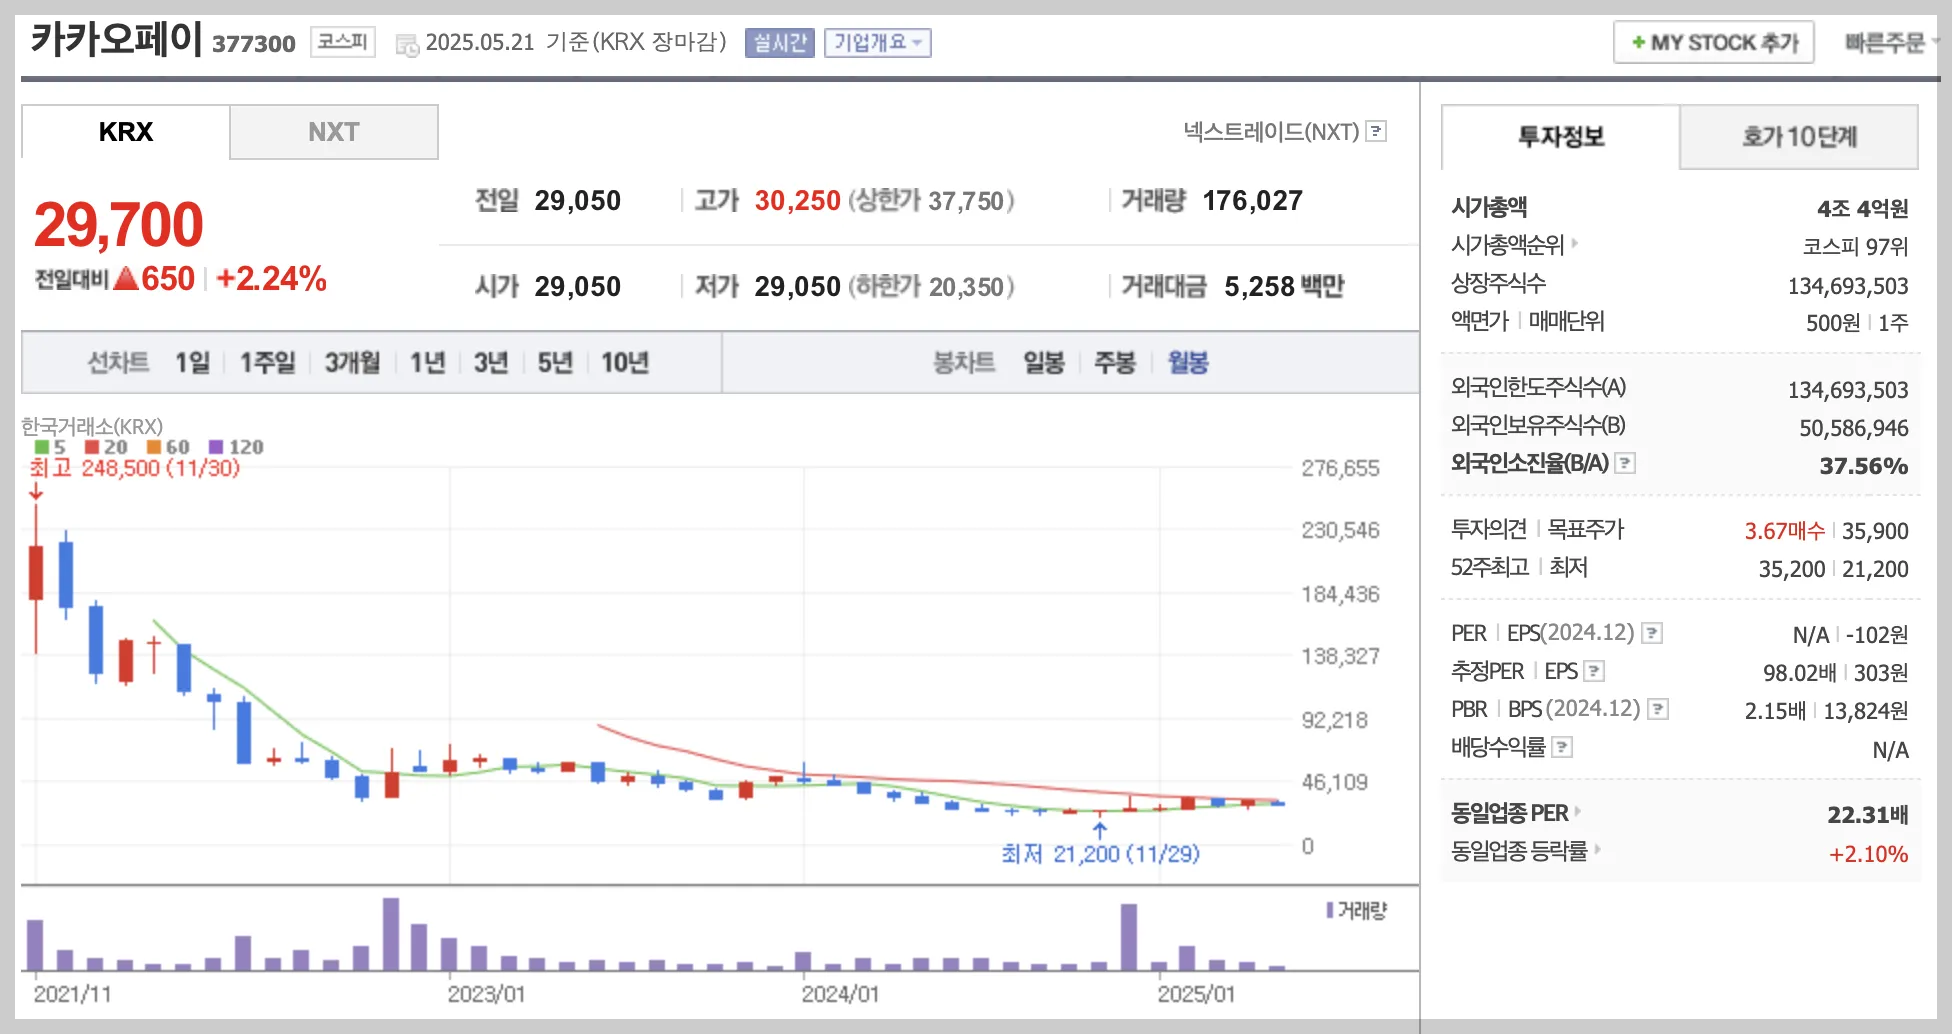Click the 3.67매수 investment opinion value
1952x1034 pixels.
1785,531
